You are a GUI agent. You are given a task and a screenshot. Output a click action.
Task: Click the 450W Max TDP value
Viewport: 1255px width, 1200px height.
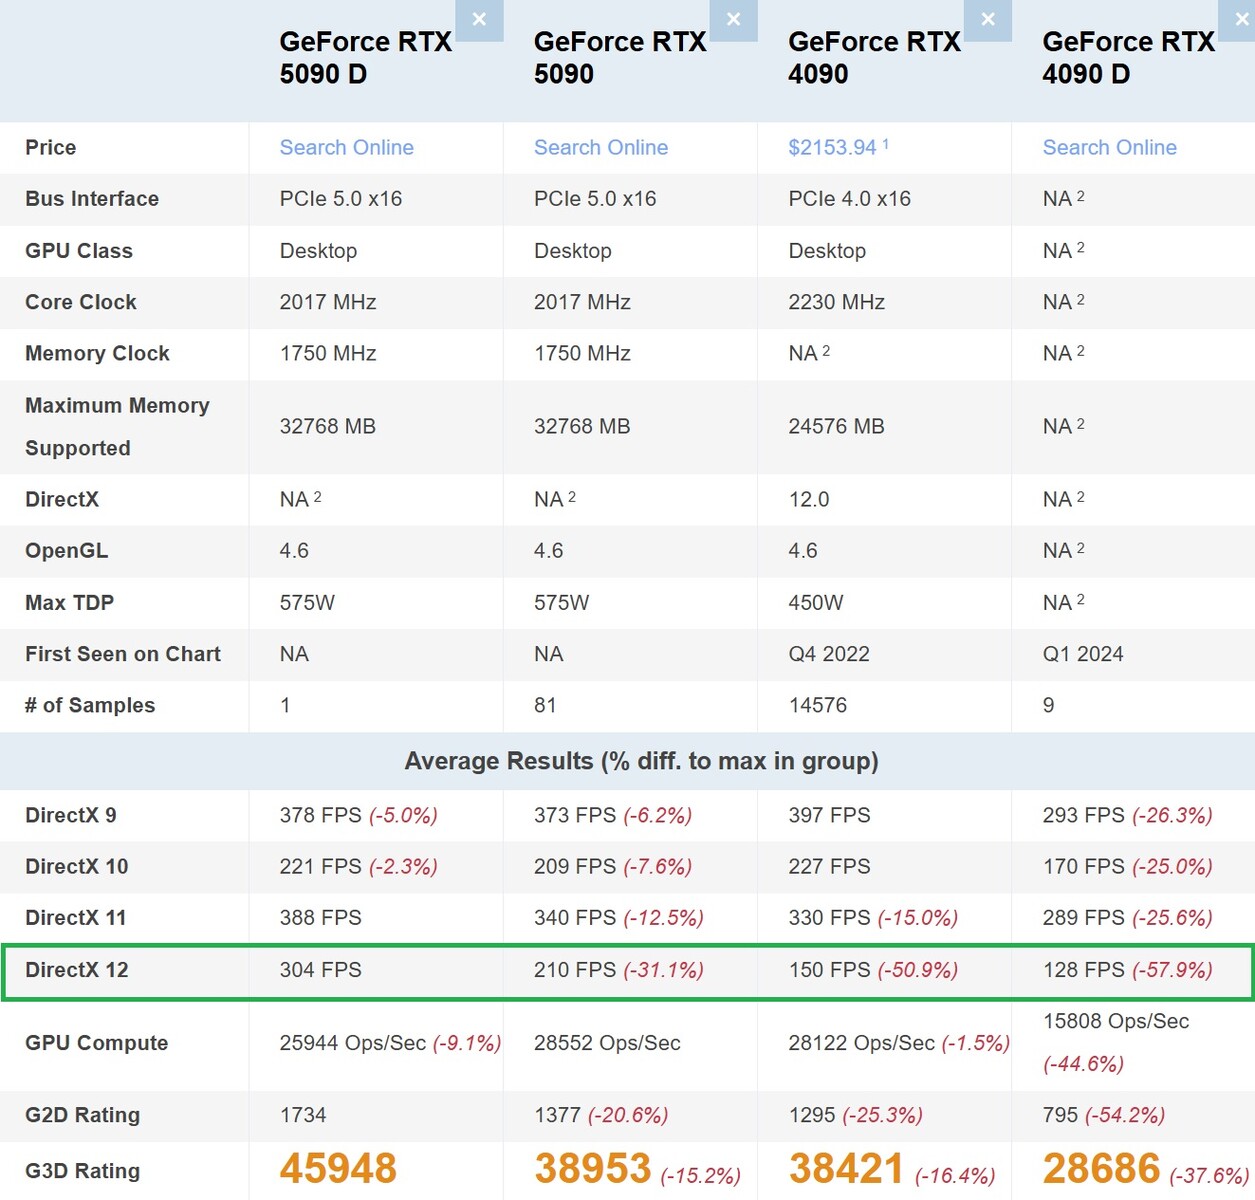tap(816, 603)
